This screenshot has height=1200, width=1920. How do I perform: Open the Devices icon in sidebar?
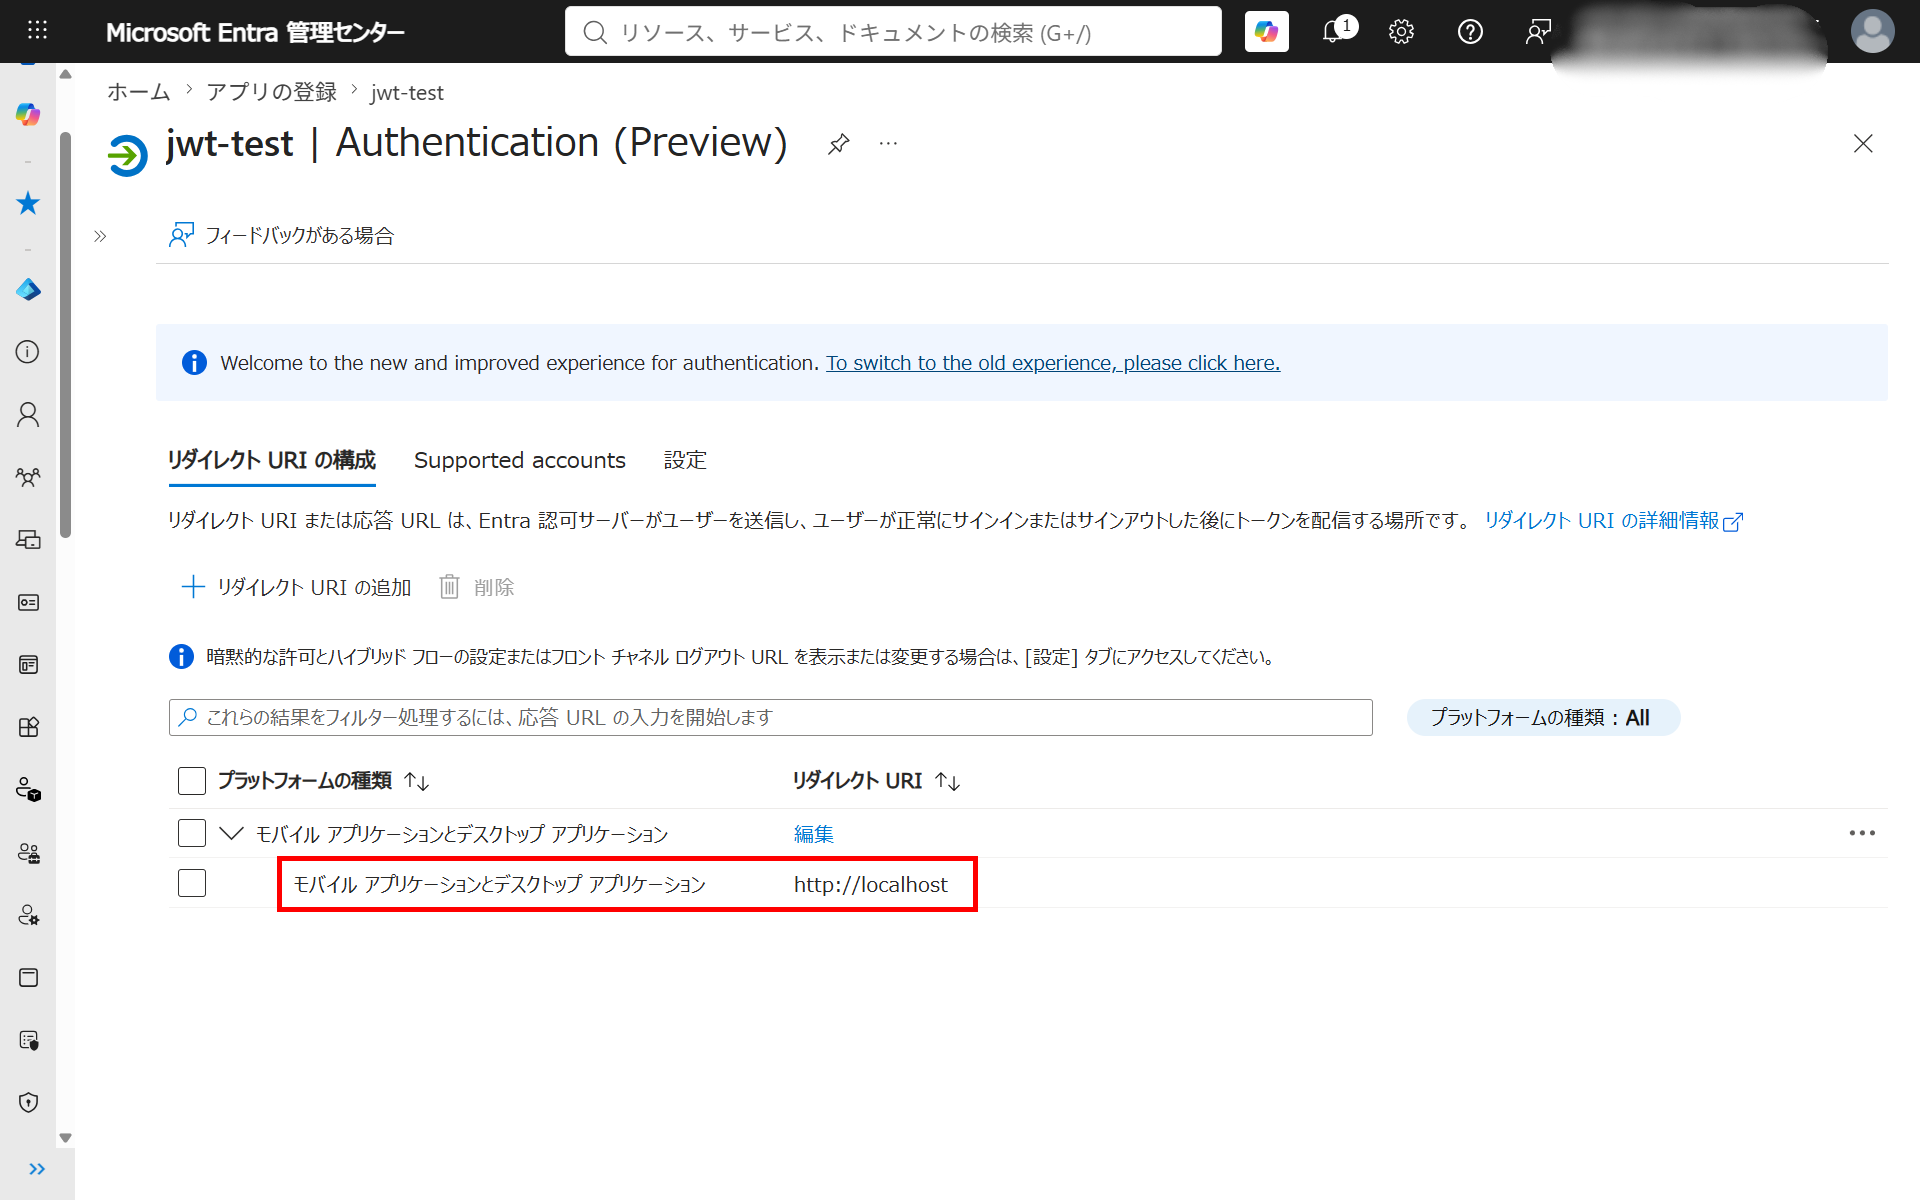click(x=28, y=540)
